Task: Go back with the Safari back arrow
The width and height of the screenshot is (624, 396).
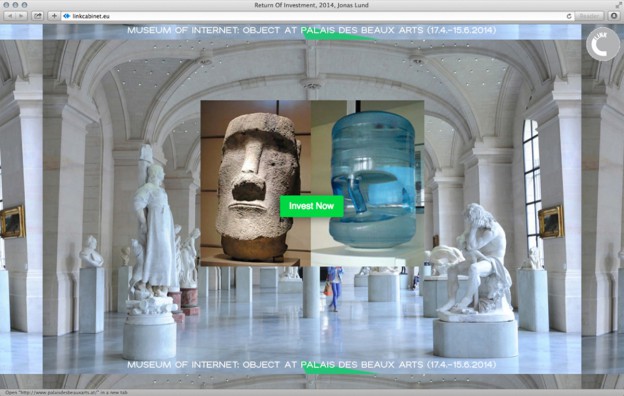Action: (x=10, y=16)
